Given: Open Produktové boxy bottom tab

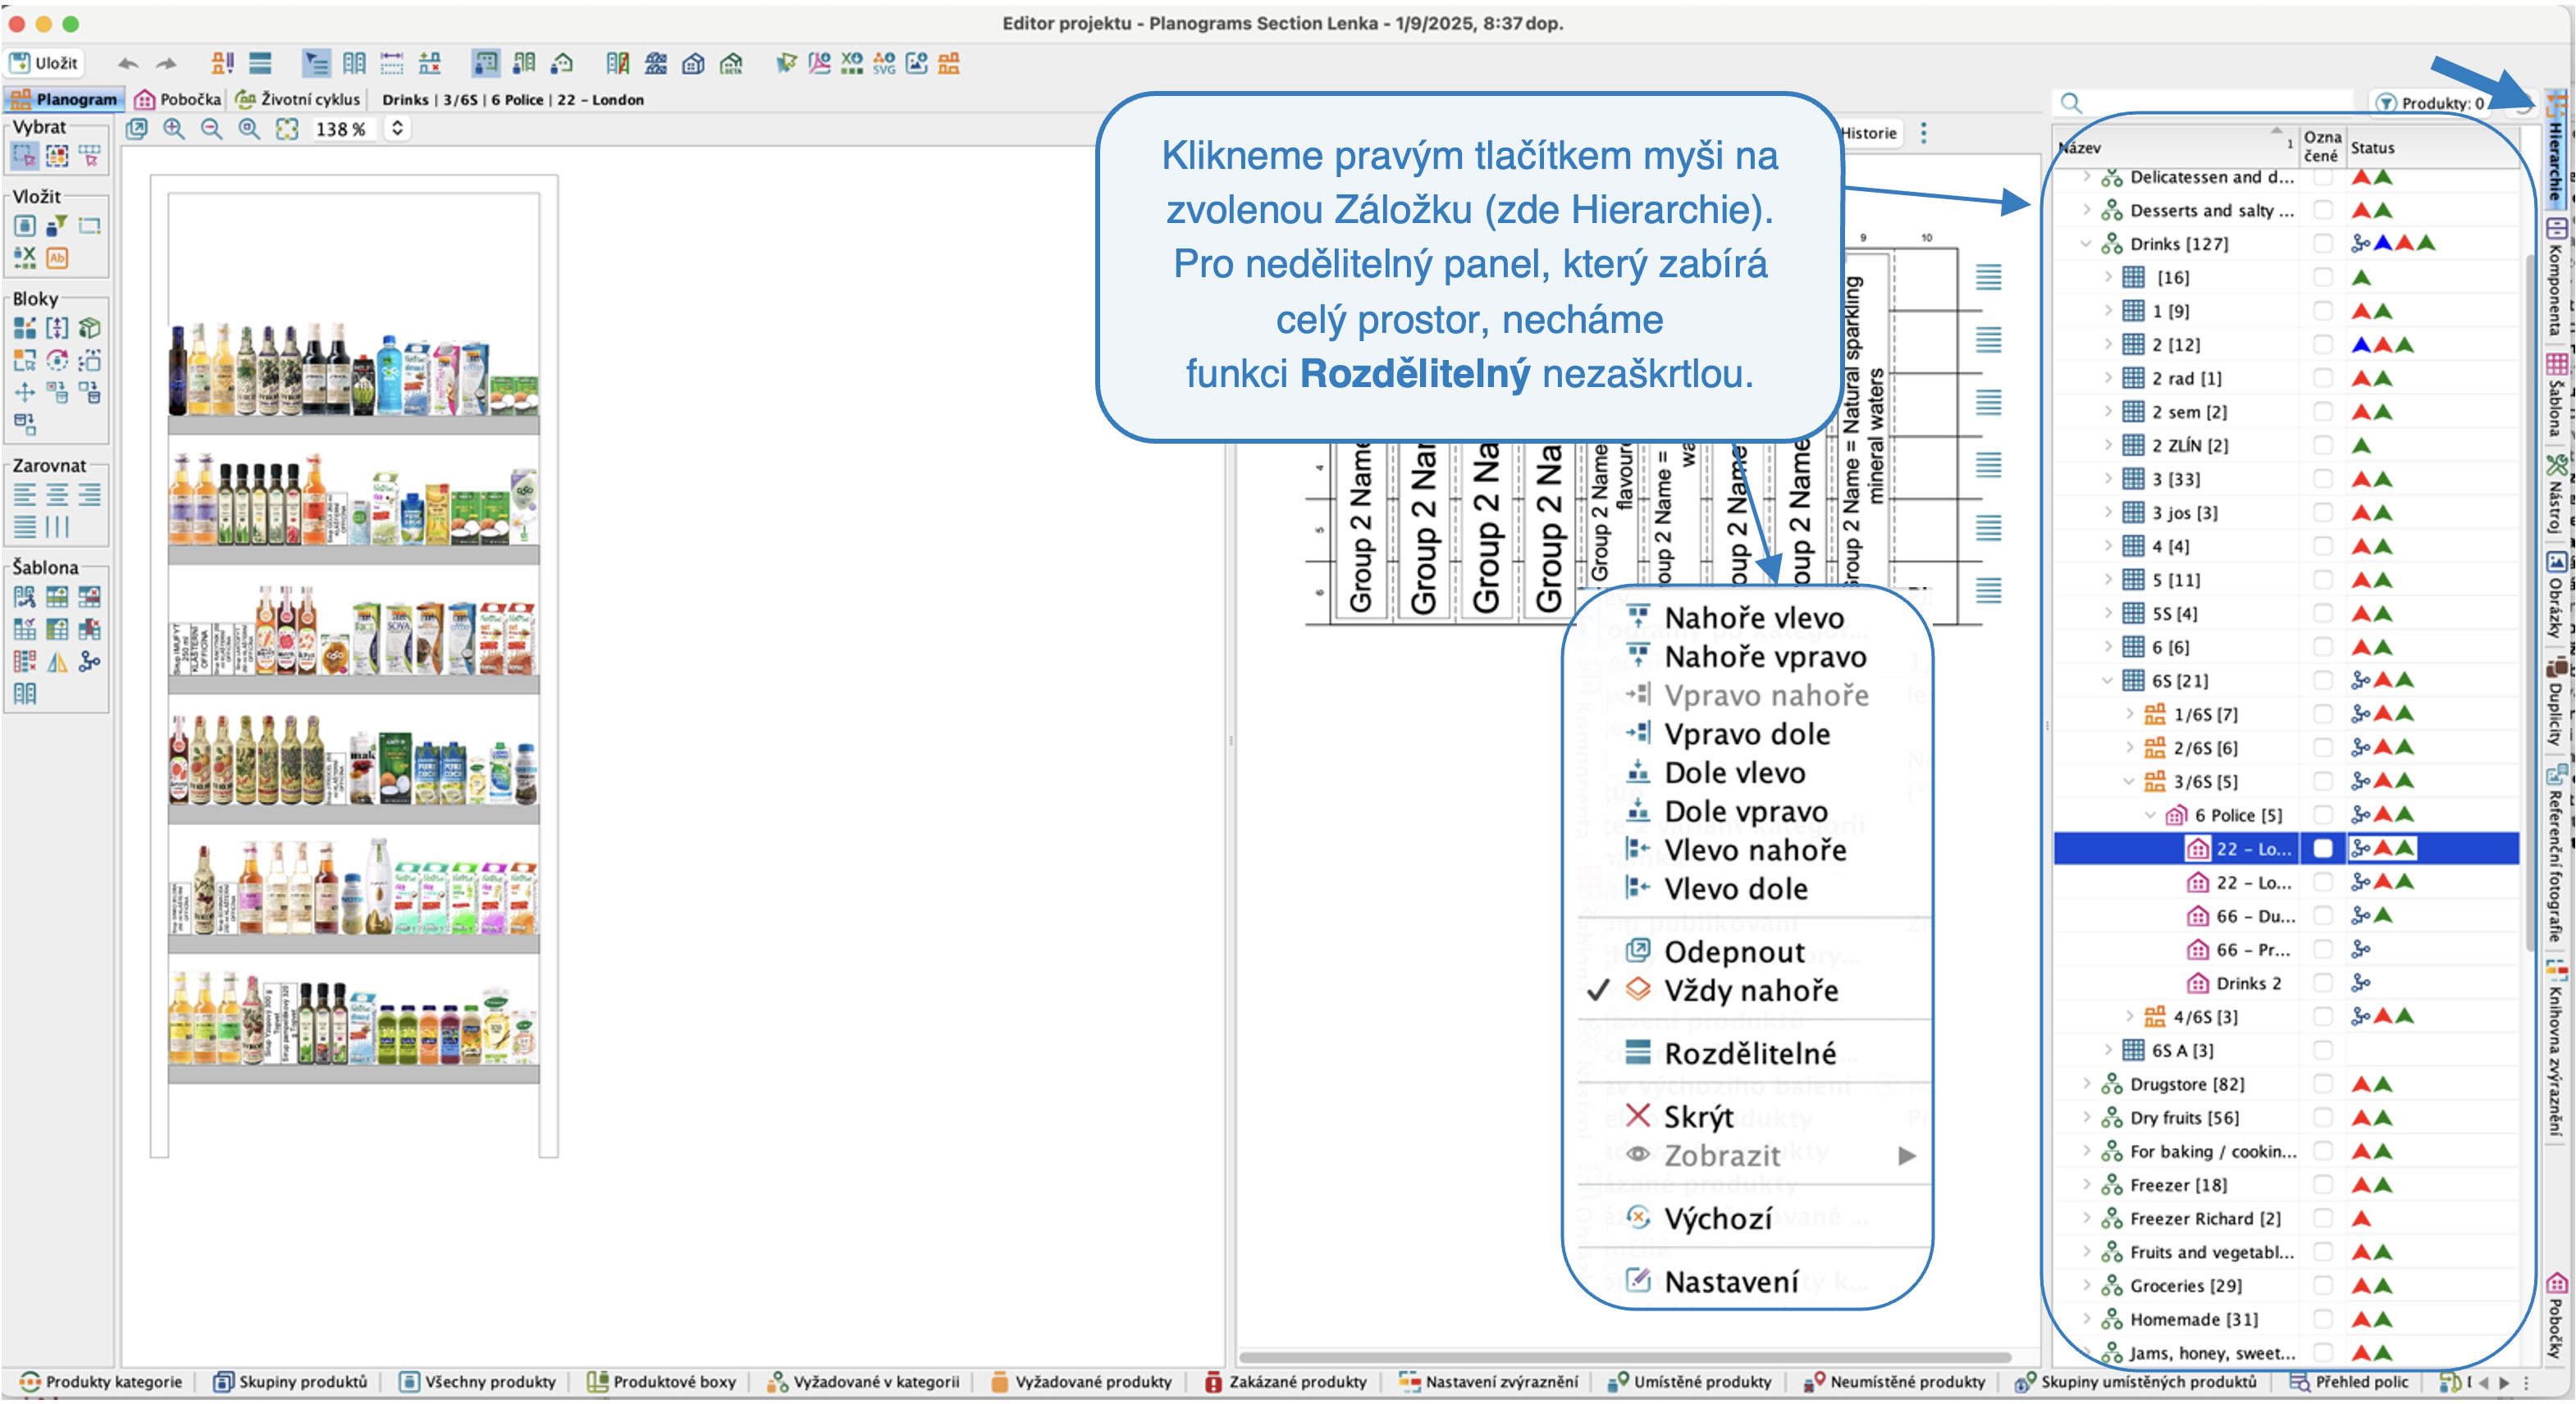Looking at the screenshot, I should [x=662, y=1382].
